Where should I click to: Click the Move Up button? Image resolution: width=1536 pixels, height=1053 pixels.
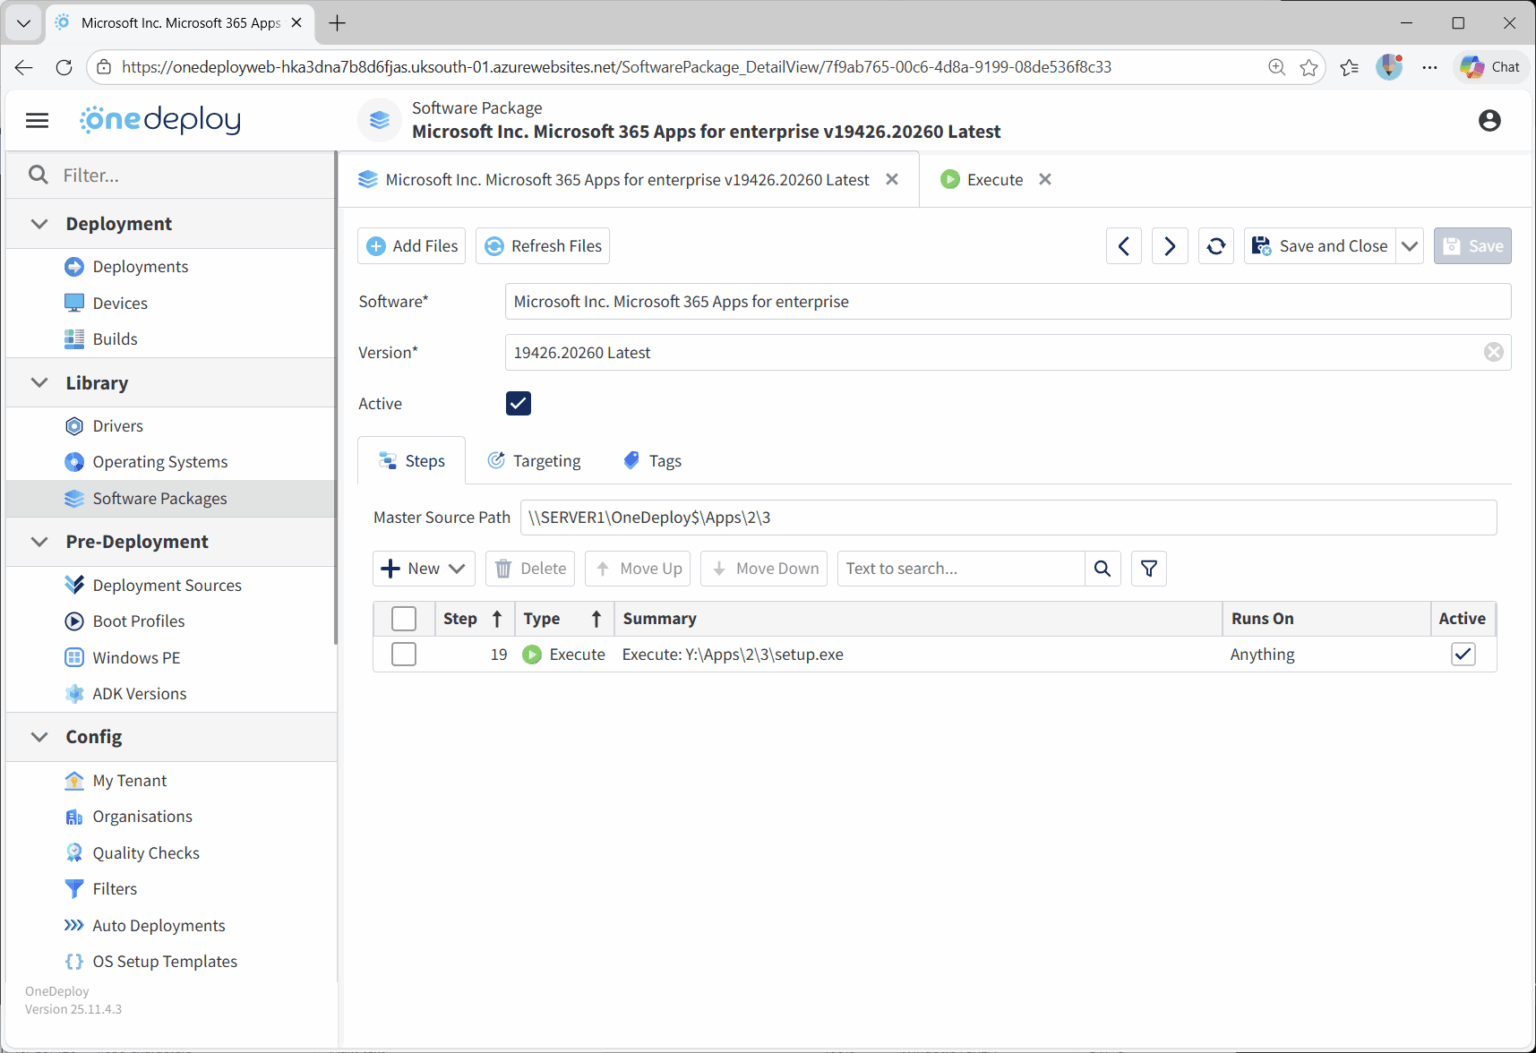[638, 569]
